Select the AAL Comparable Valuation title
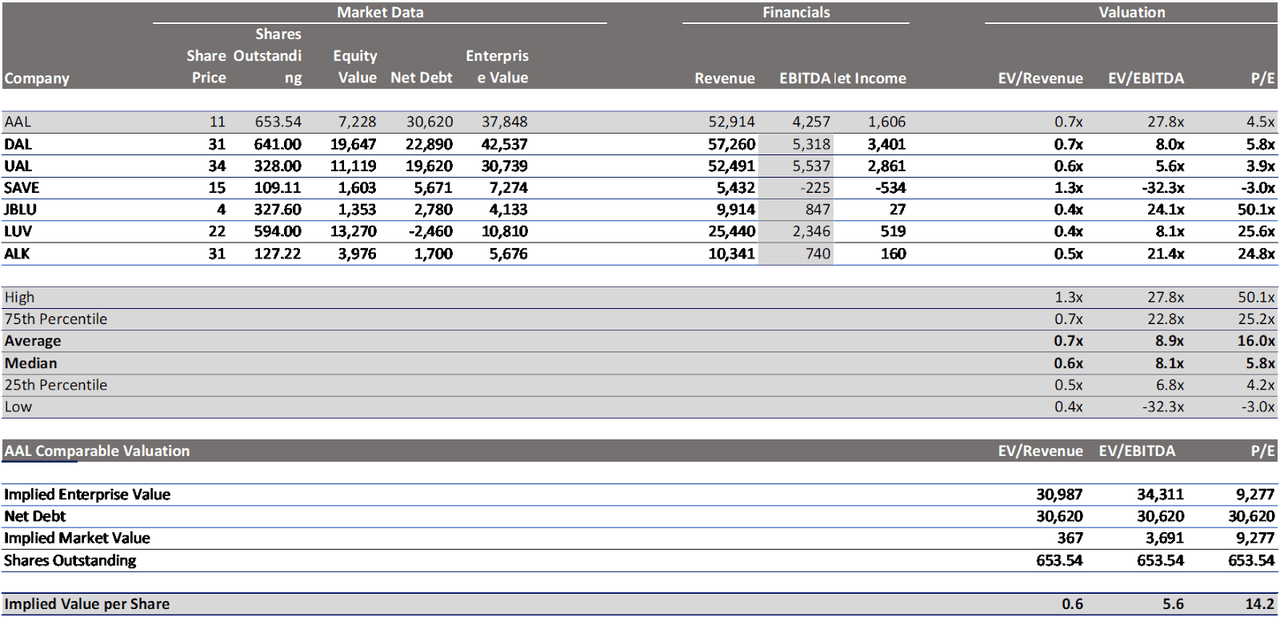The height and width of the screenshot is (617, 1280). (x=97, y=451)
